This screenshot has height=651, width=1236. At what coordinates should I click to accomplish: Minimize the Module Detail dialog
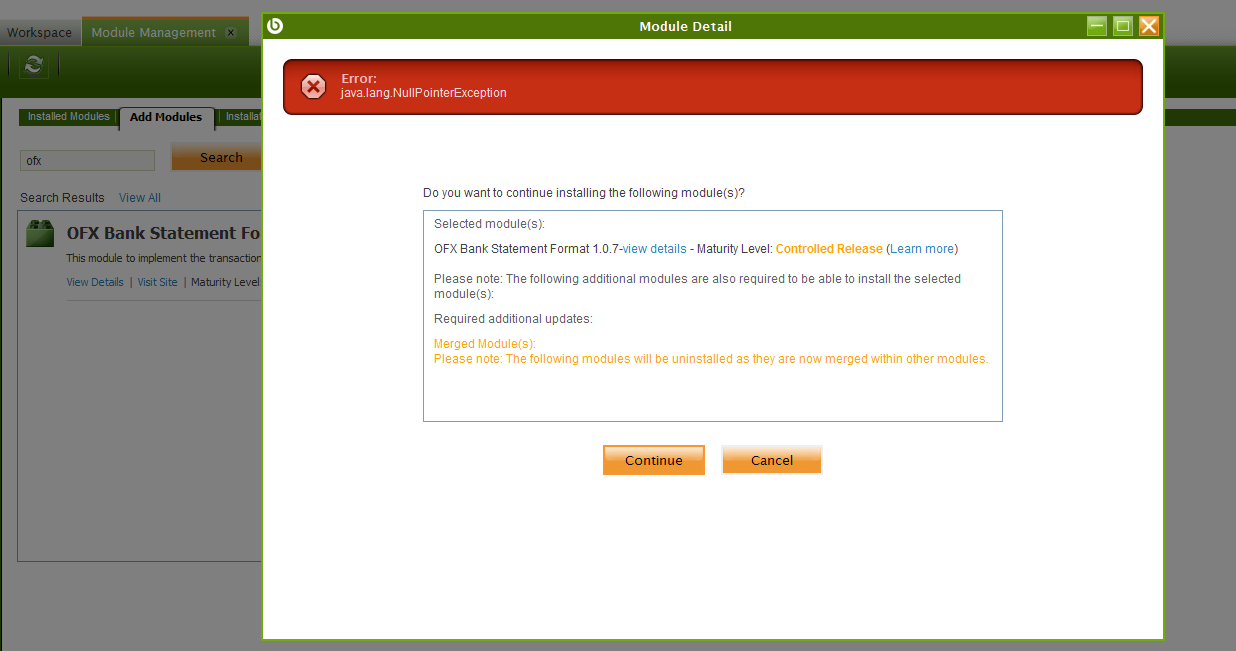[1097, 26]
